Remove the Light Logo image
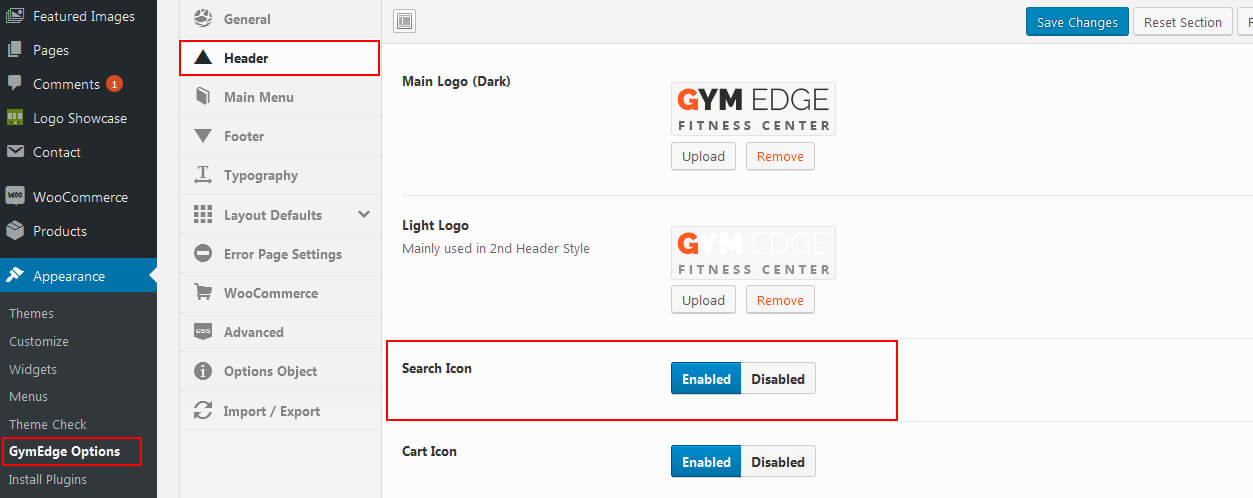 pos(780,300)
